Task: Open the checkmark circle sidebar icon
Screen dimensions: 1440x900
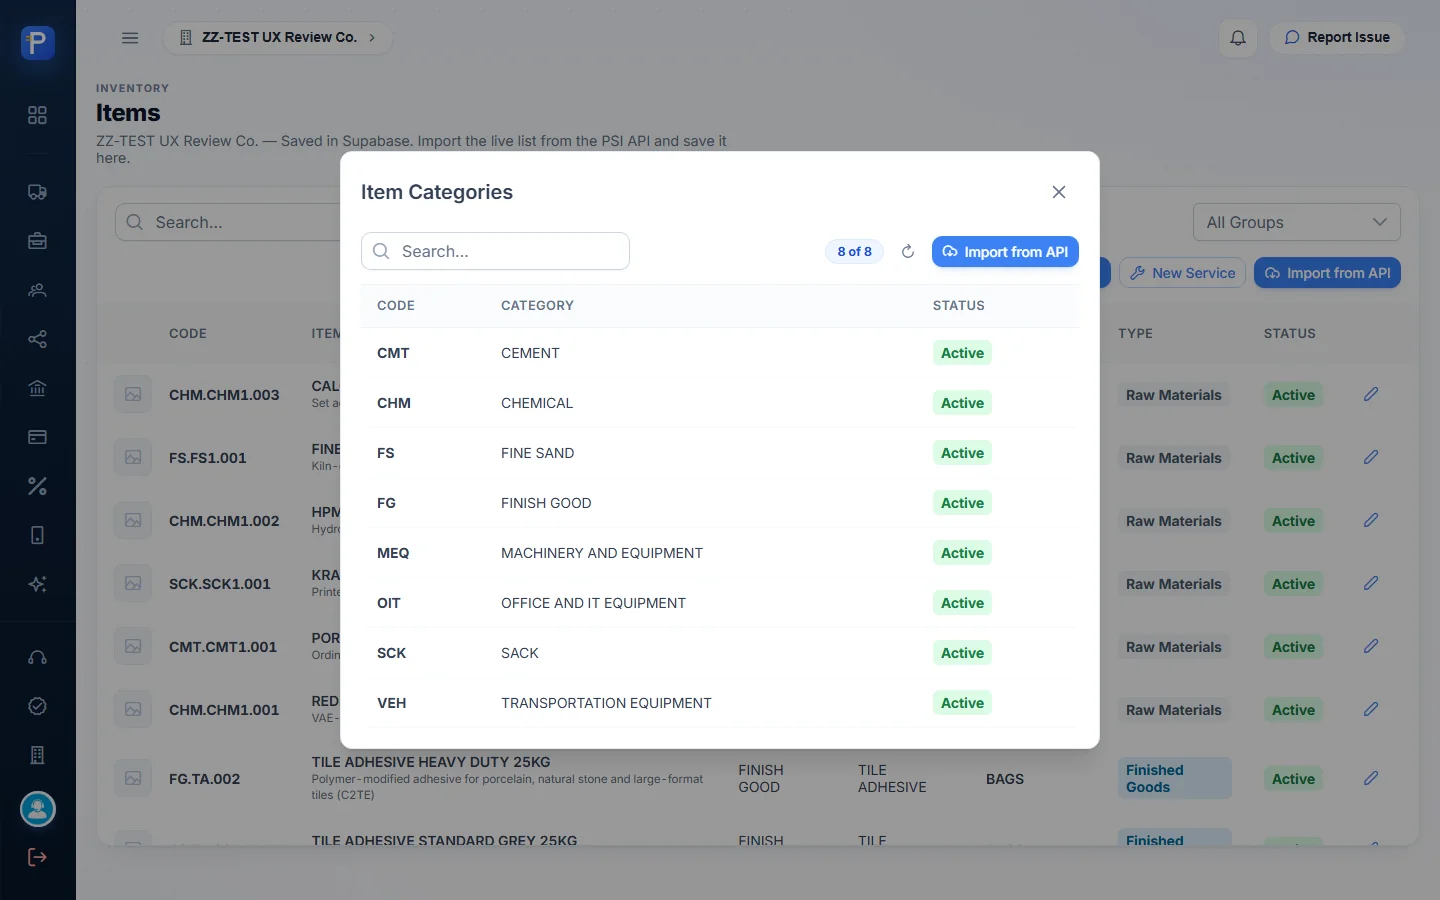Action: 37,706
